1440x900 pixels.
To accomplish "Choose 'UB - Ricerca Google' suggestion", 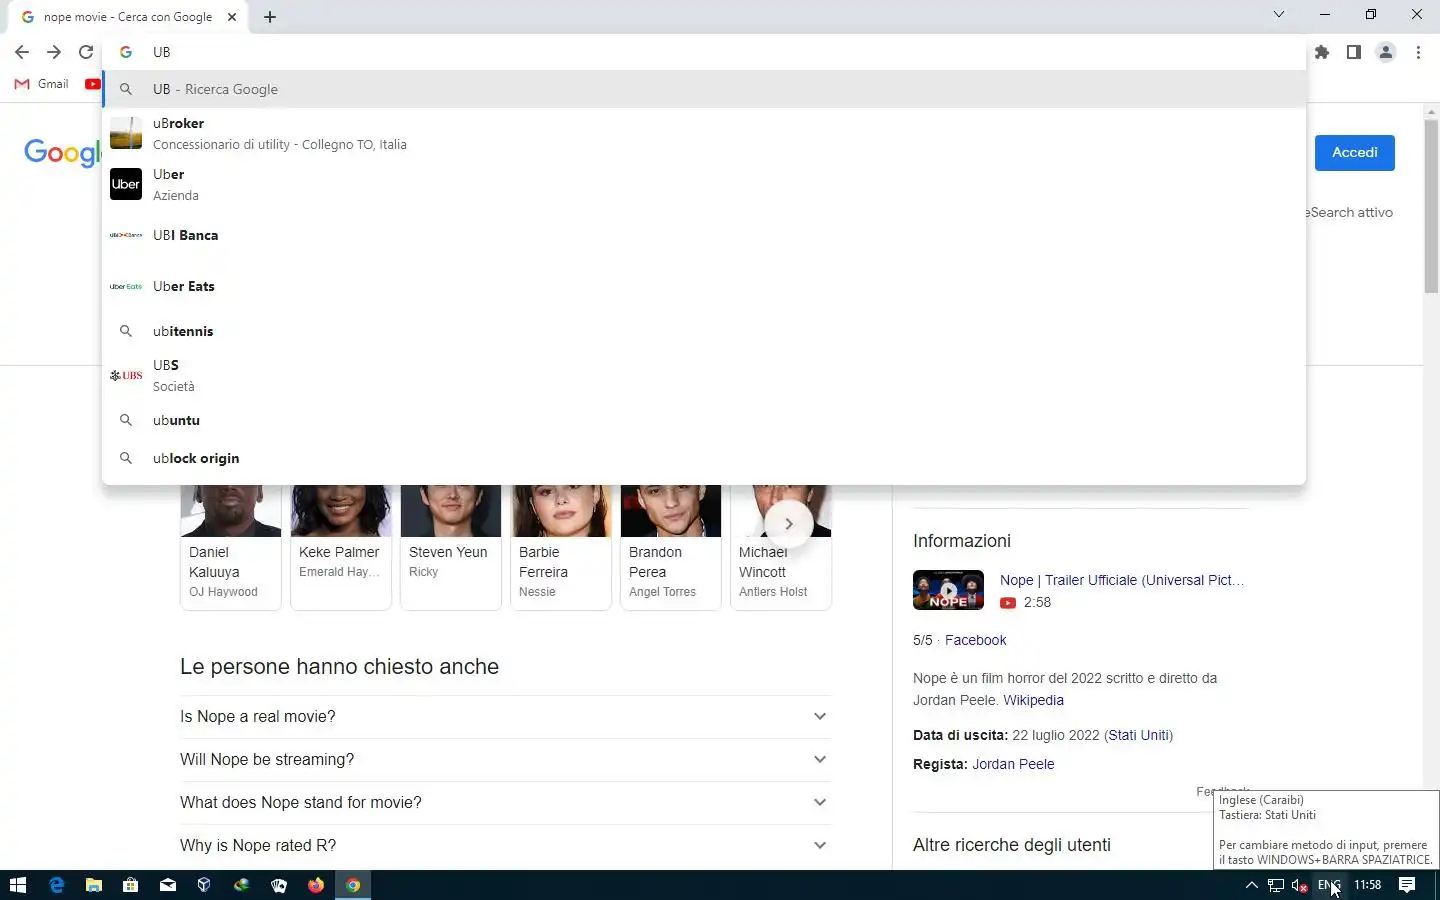I will tap(704, 89).
